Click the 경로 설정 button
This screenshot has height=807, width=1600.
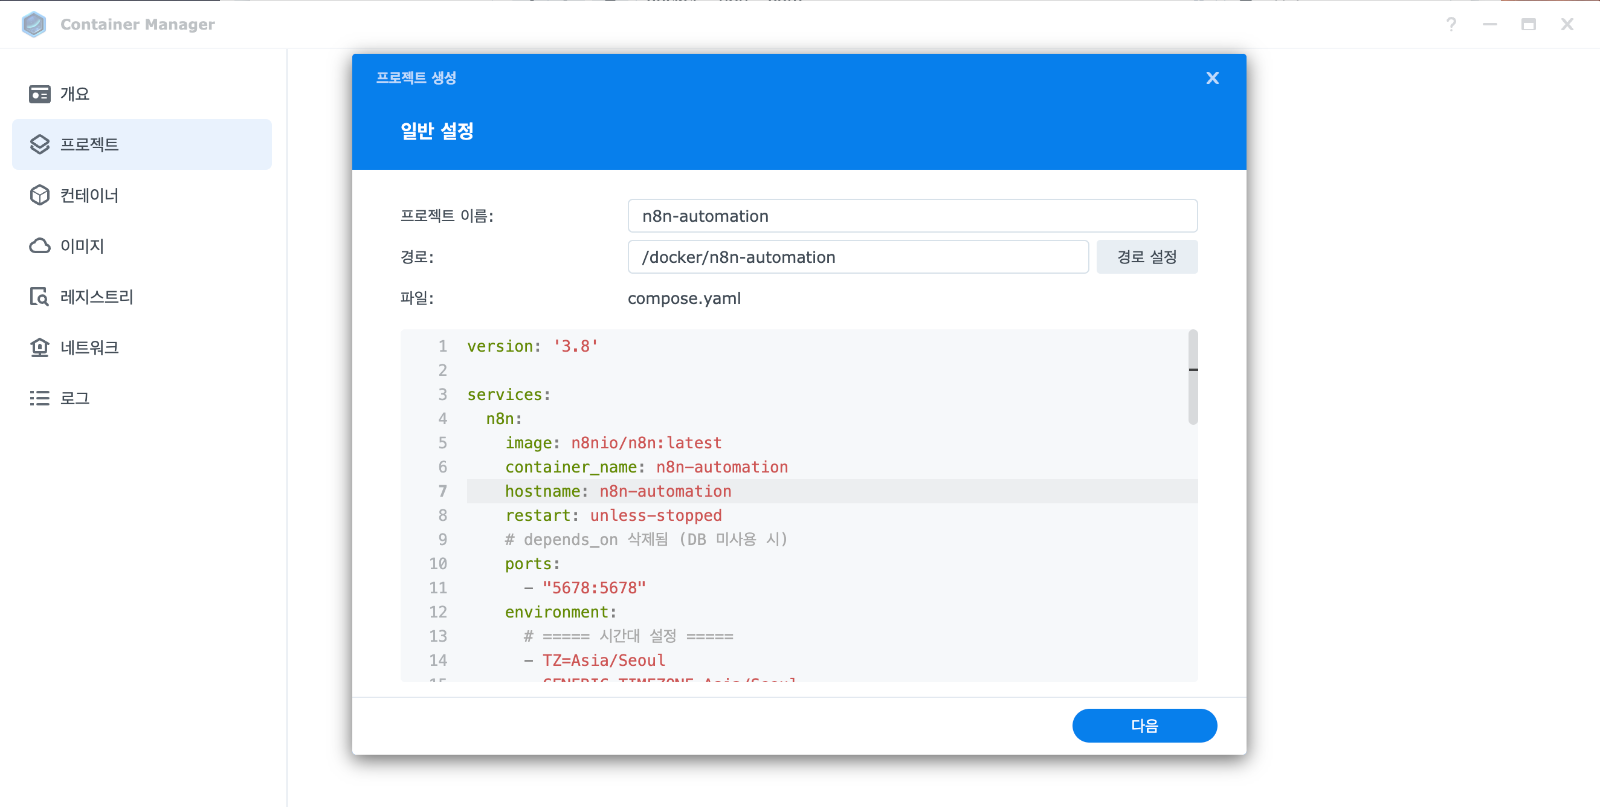tap(1147, 257)
